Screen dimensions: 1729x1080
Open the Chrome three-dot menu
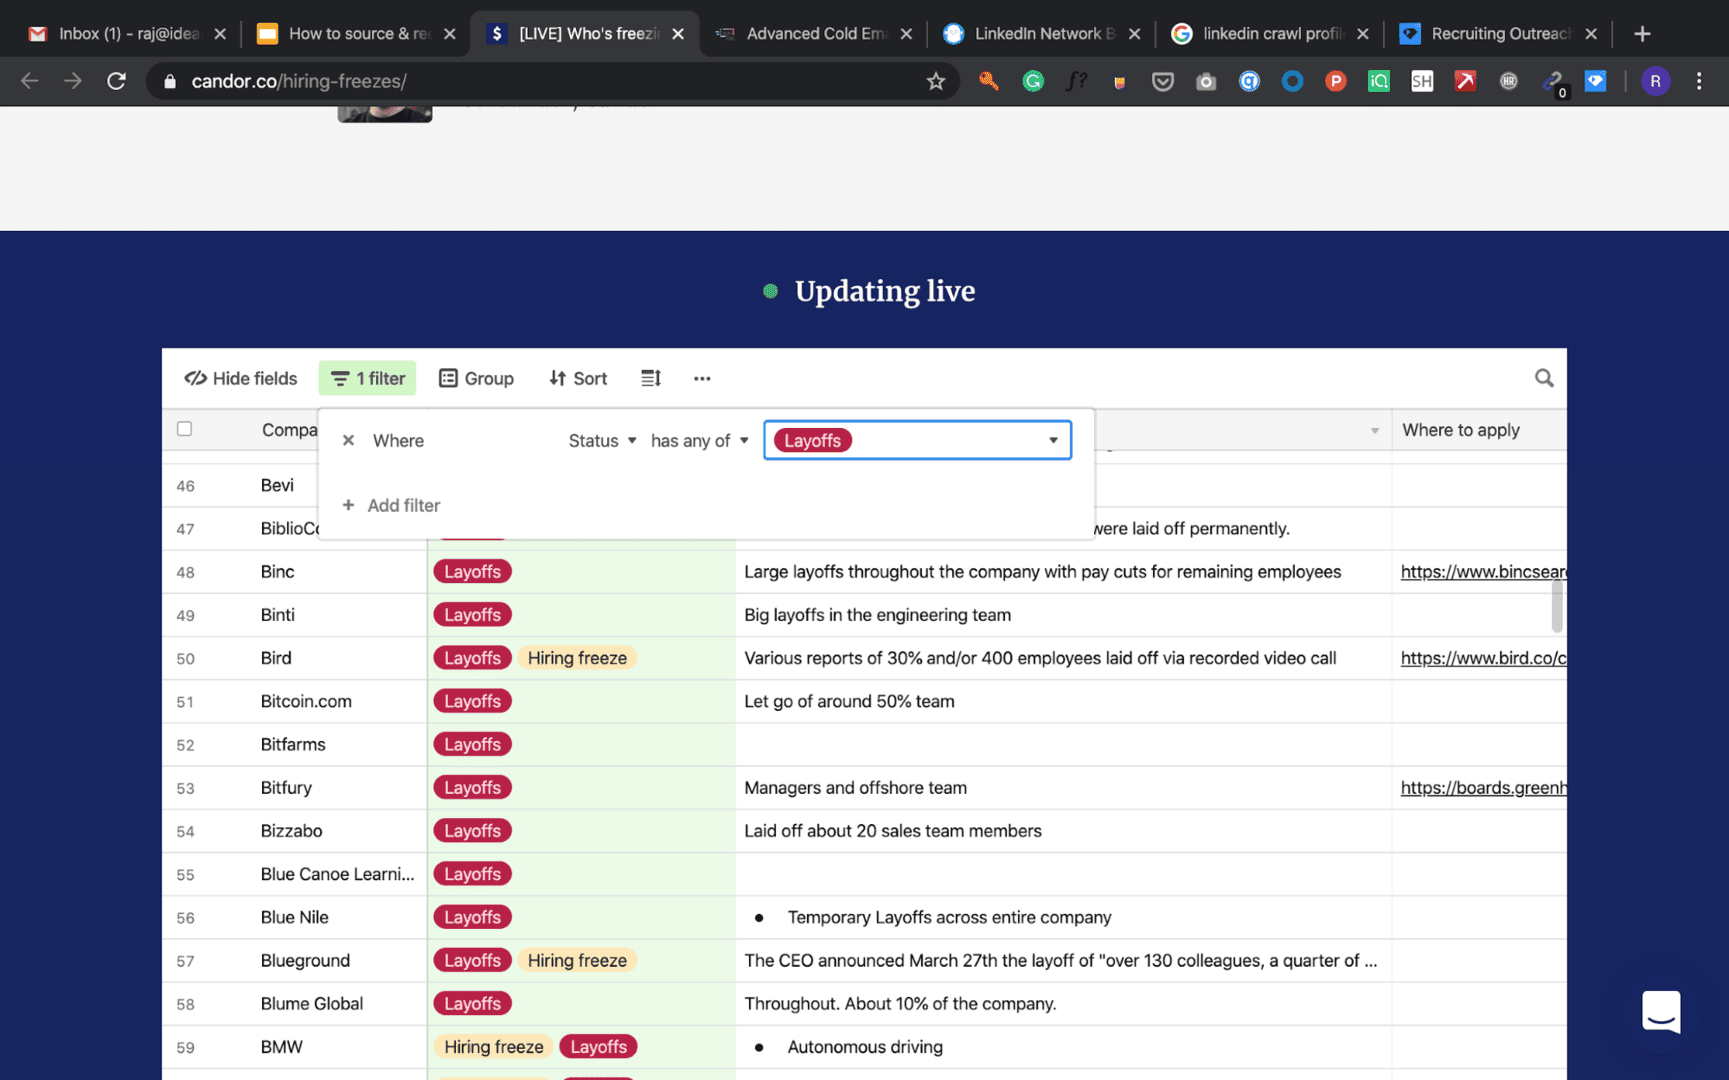click(1699, 81)
